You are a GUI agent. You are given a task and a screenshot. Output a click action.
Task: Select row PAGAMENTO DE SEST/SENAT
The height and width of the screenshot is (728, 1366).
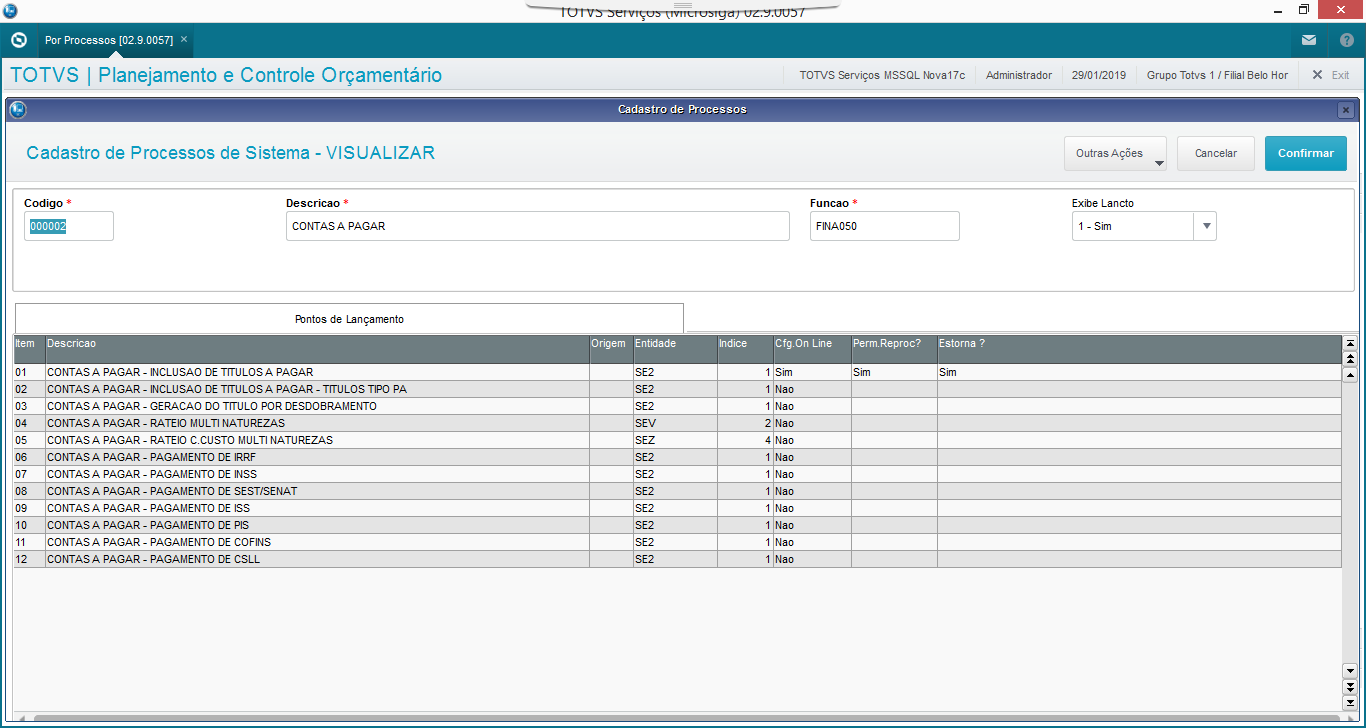tap(677, 491)
